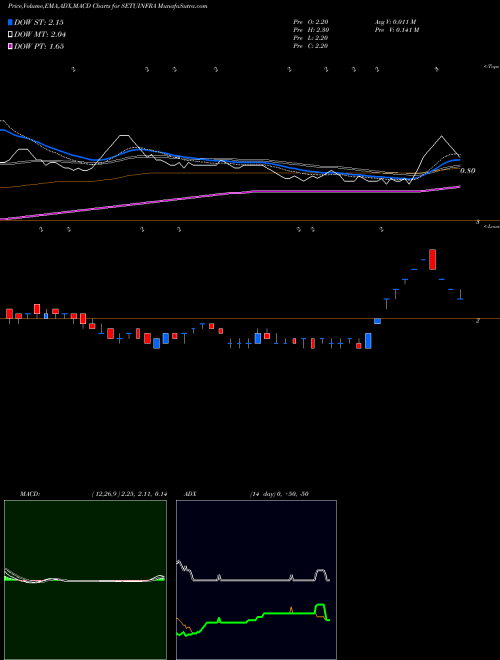Click the 0.80 label beside the EMA lines

(468, 171)
